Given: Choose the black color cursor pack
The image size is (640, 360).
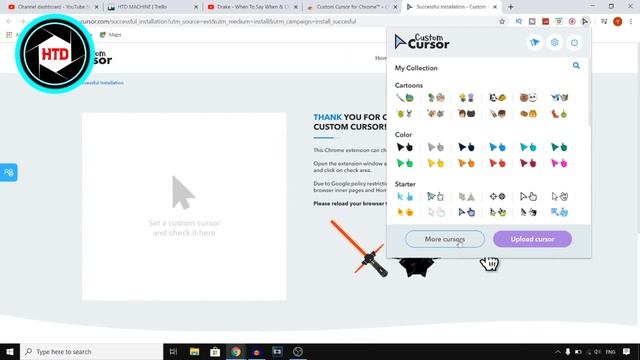Looking at the screenshot, I should point(404,147).
